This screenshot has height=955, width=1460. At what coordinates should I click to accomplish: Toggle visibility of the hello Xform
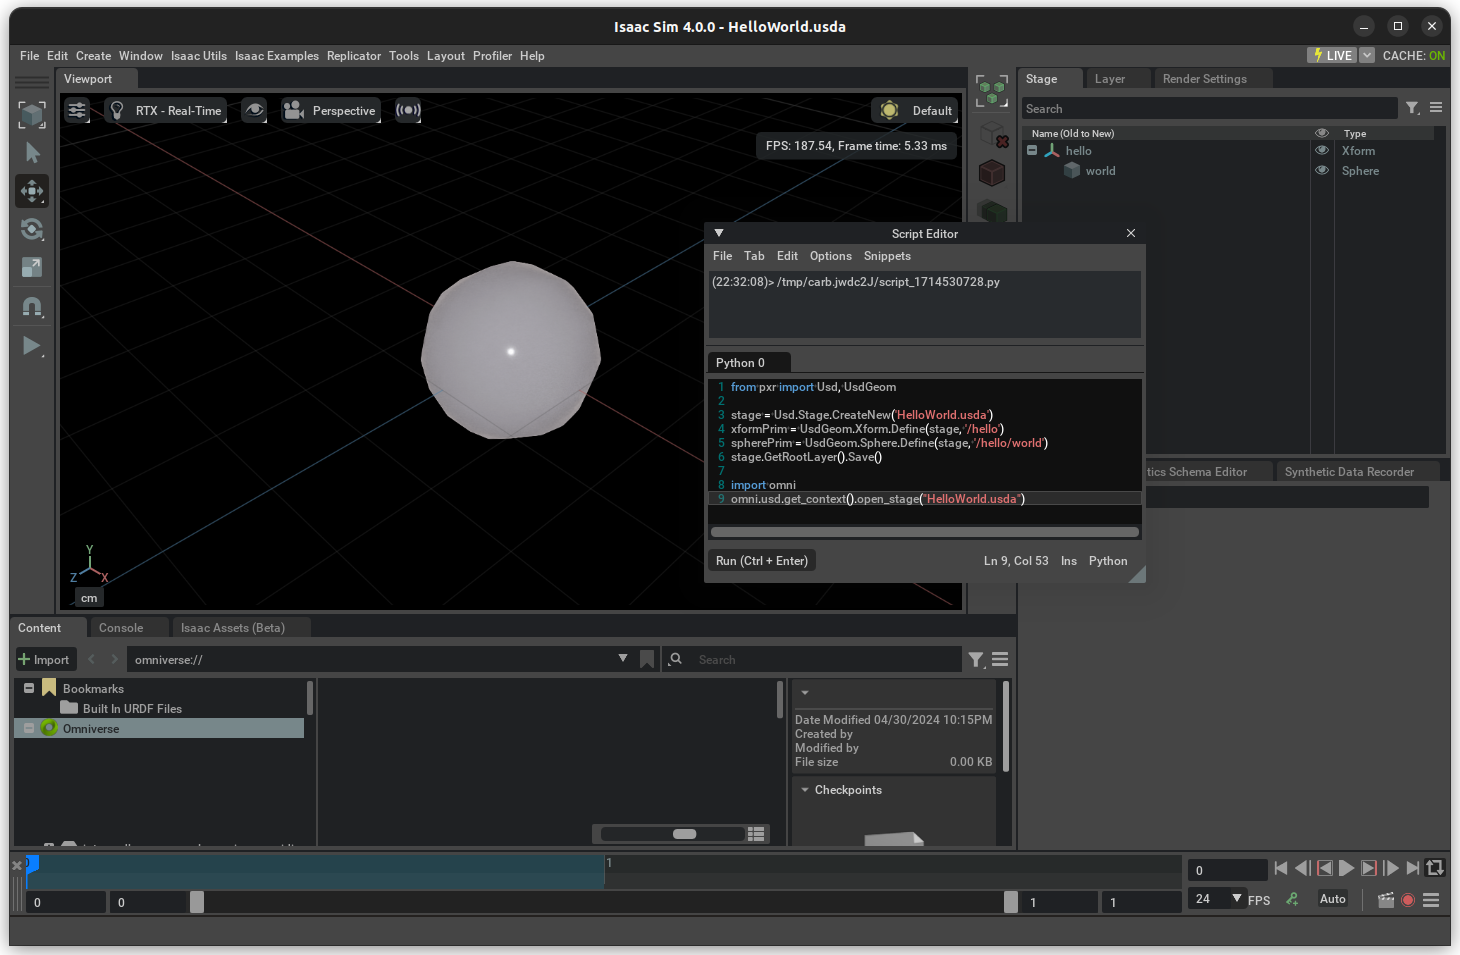point(1321,151)
